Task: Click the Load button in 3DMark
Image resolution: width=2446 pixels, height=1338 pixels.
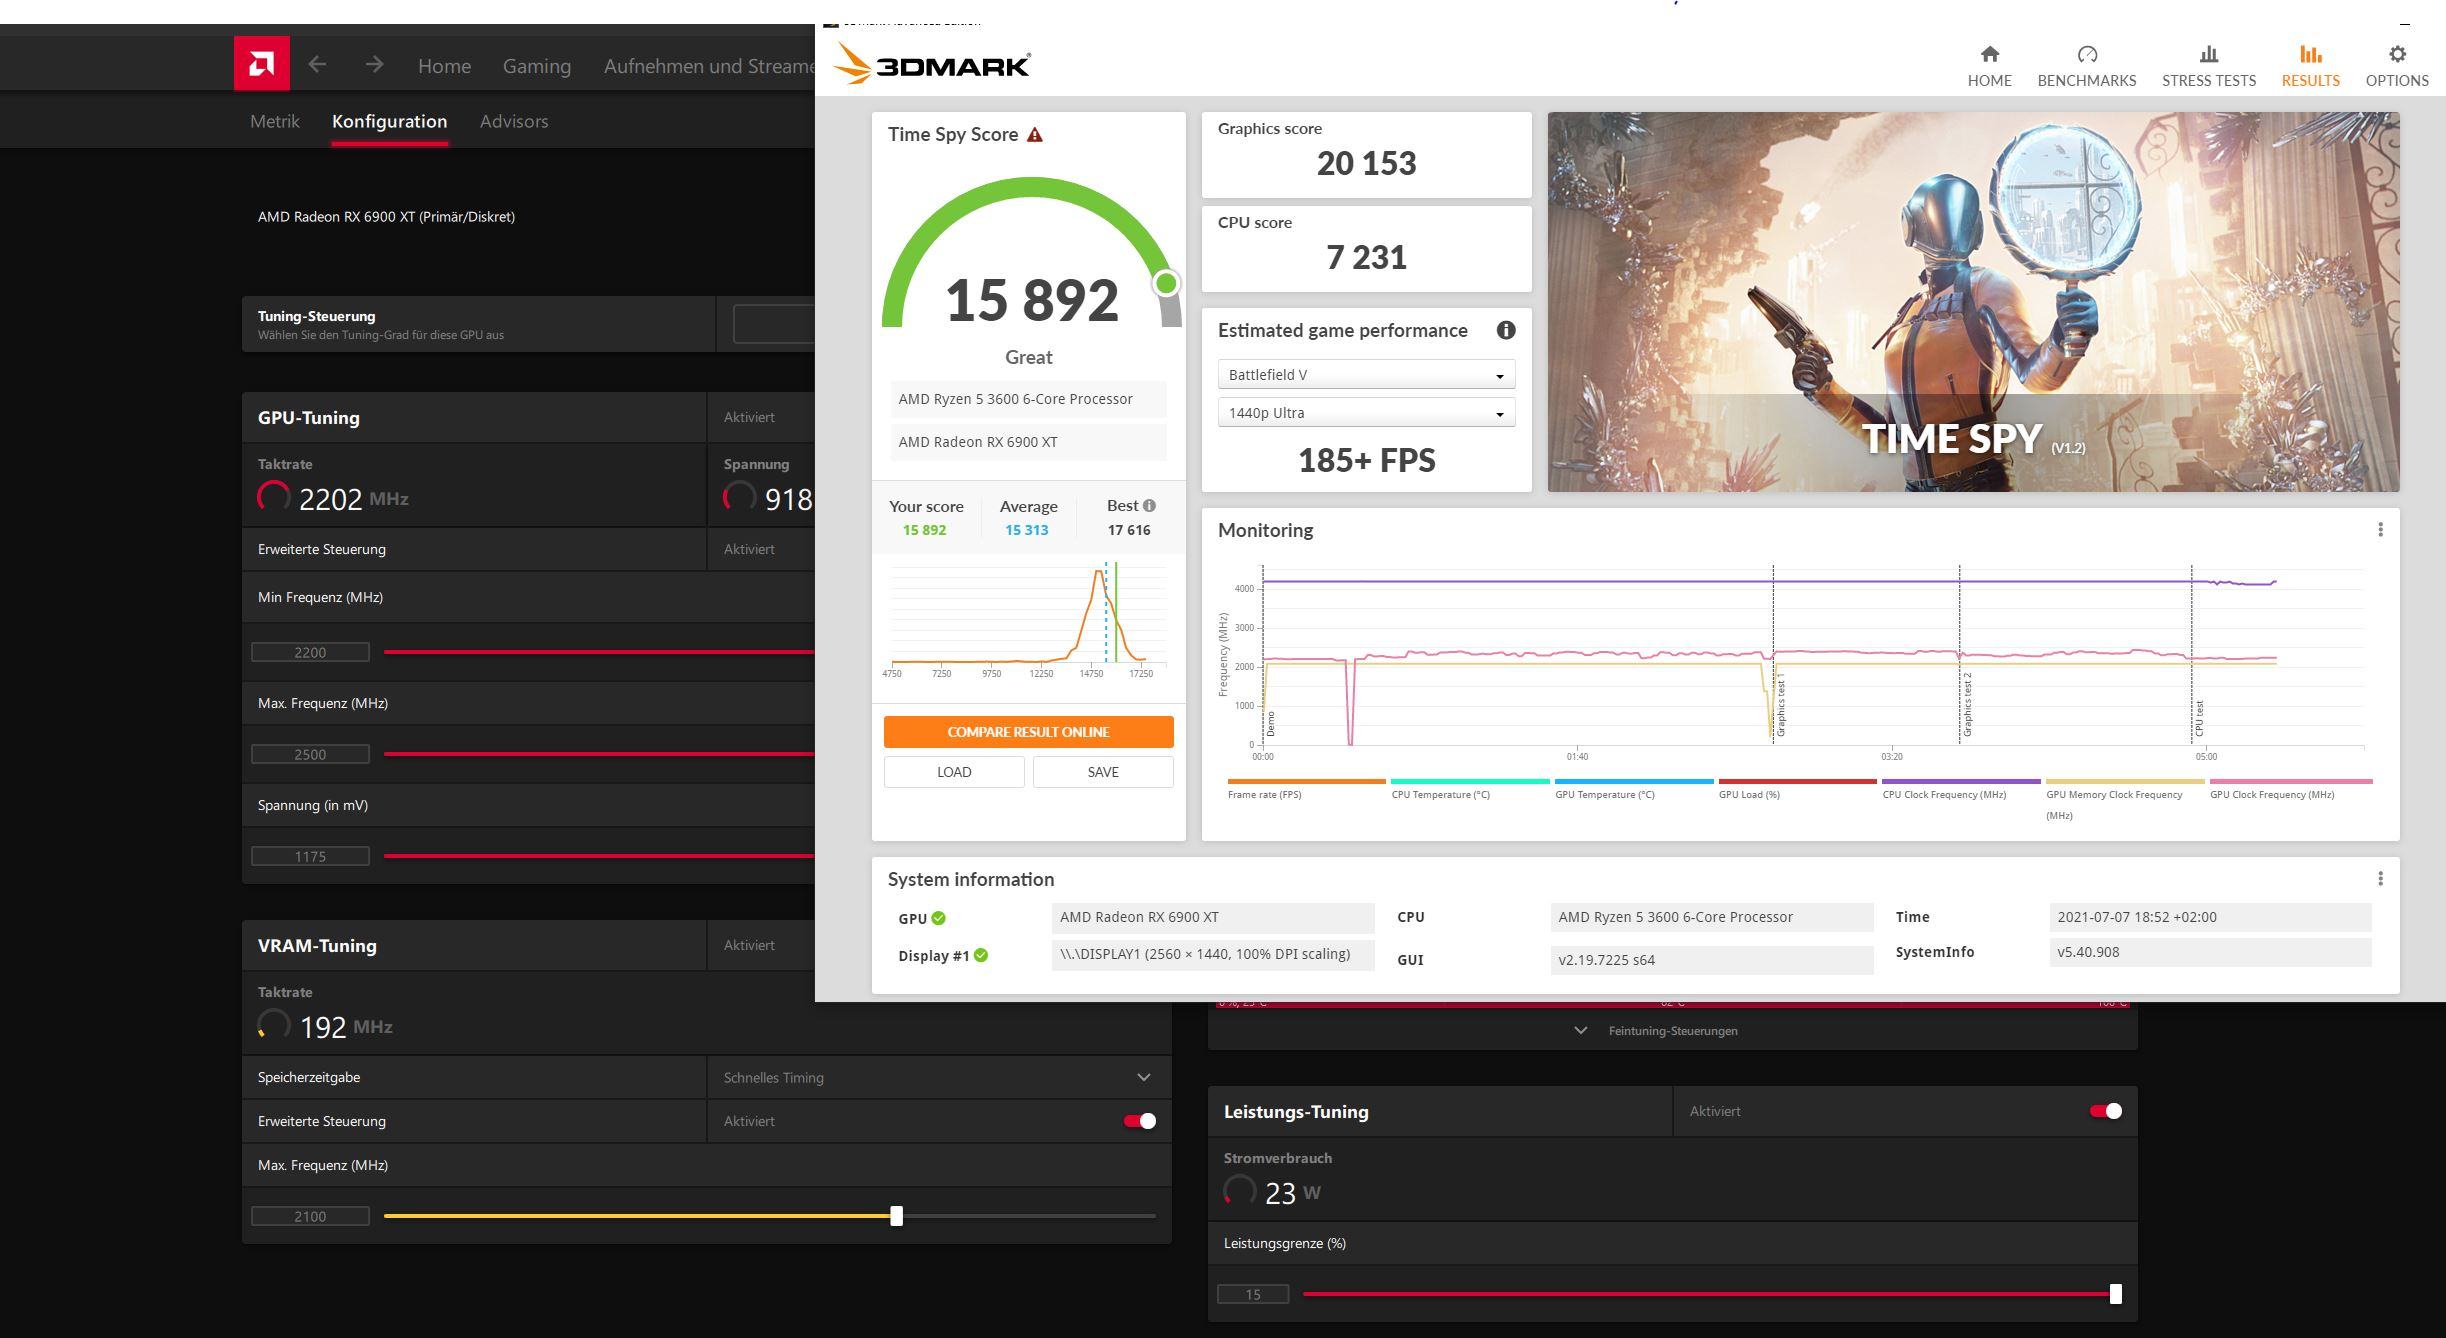Action: (954, 772)
